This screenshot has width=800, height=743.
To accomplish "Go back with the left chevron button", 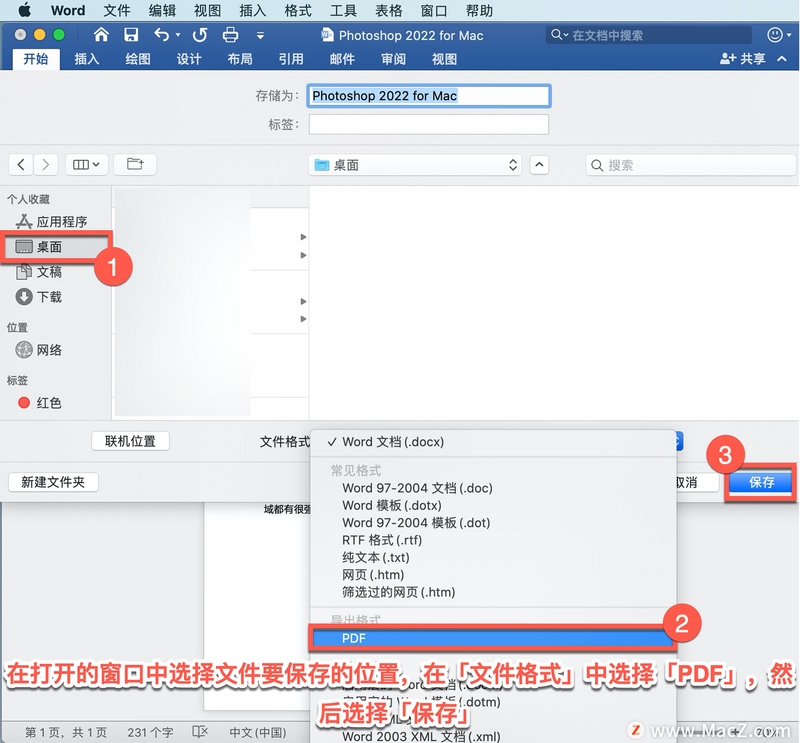I will coord(21,164).
